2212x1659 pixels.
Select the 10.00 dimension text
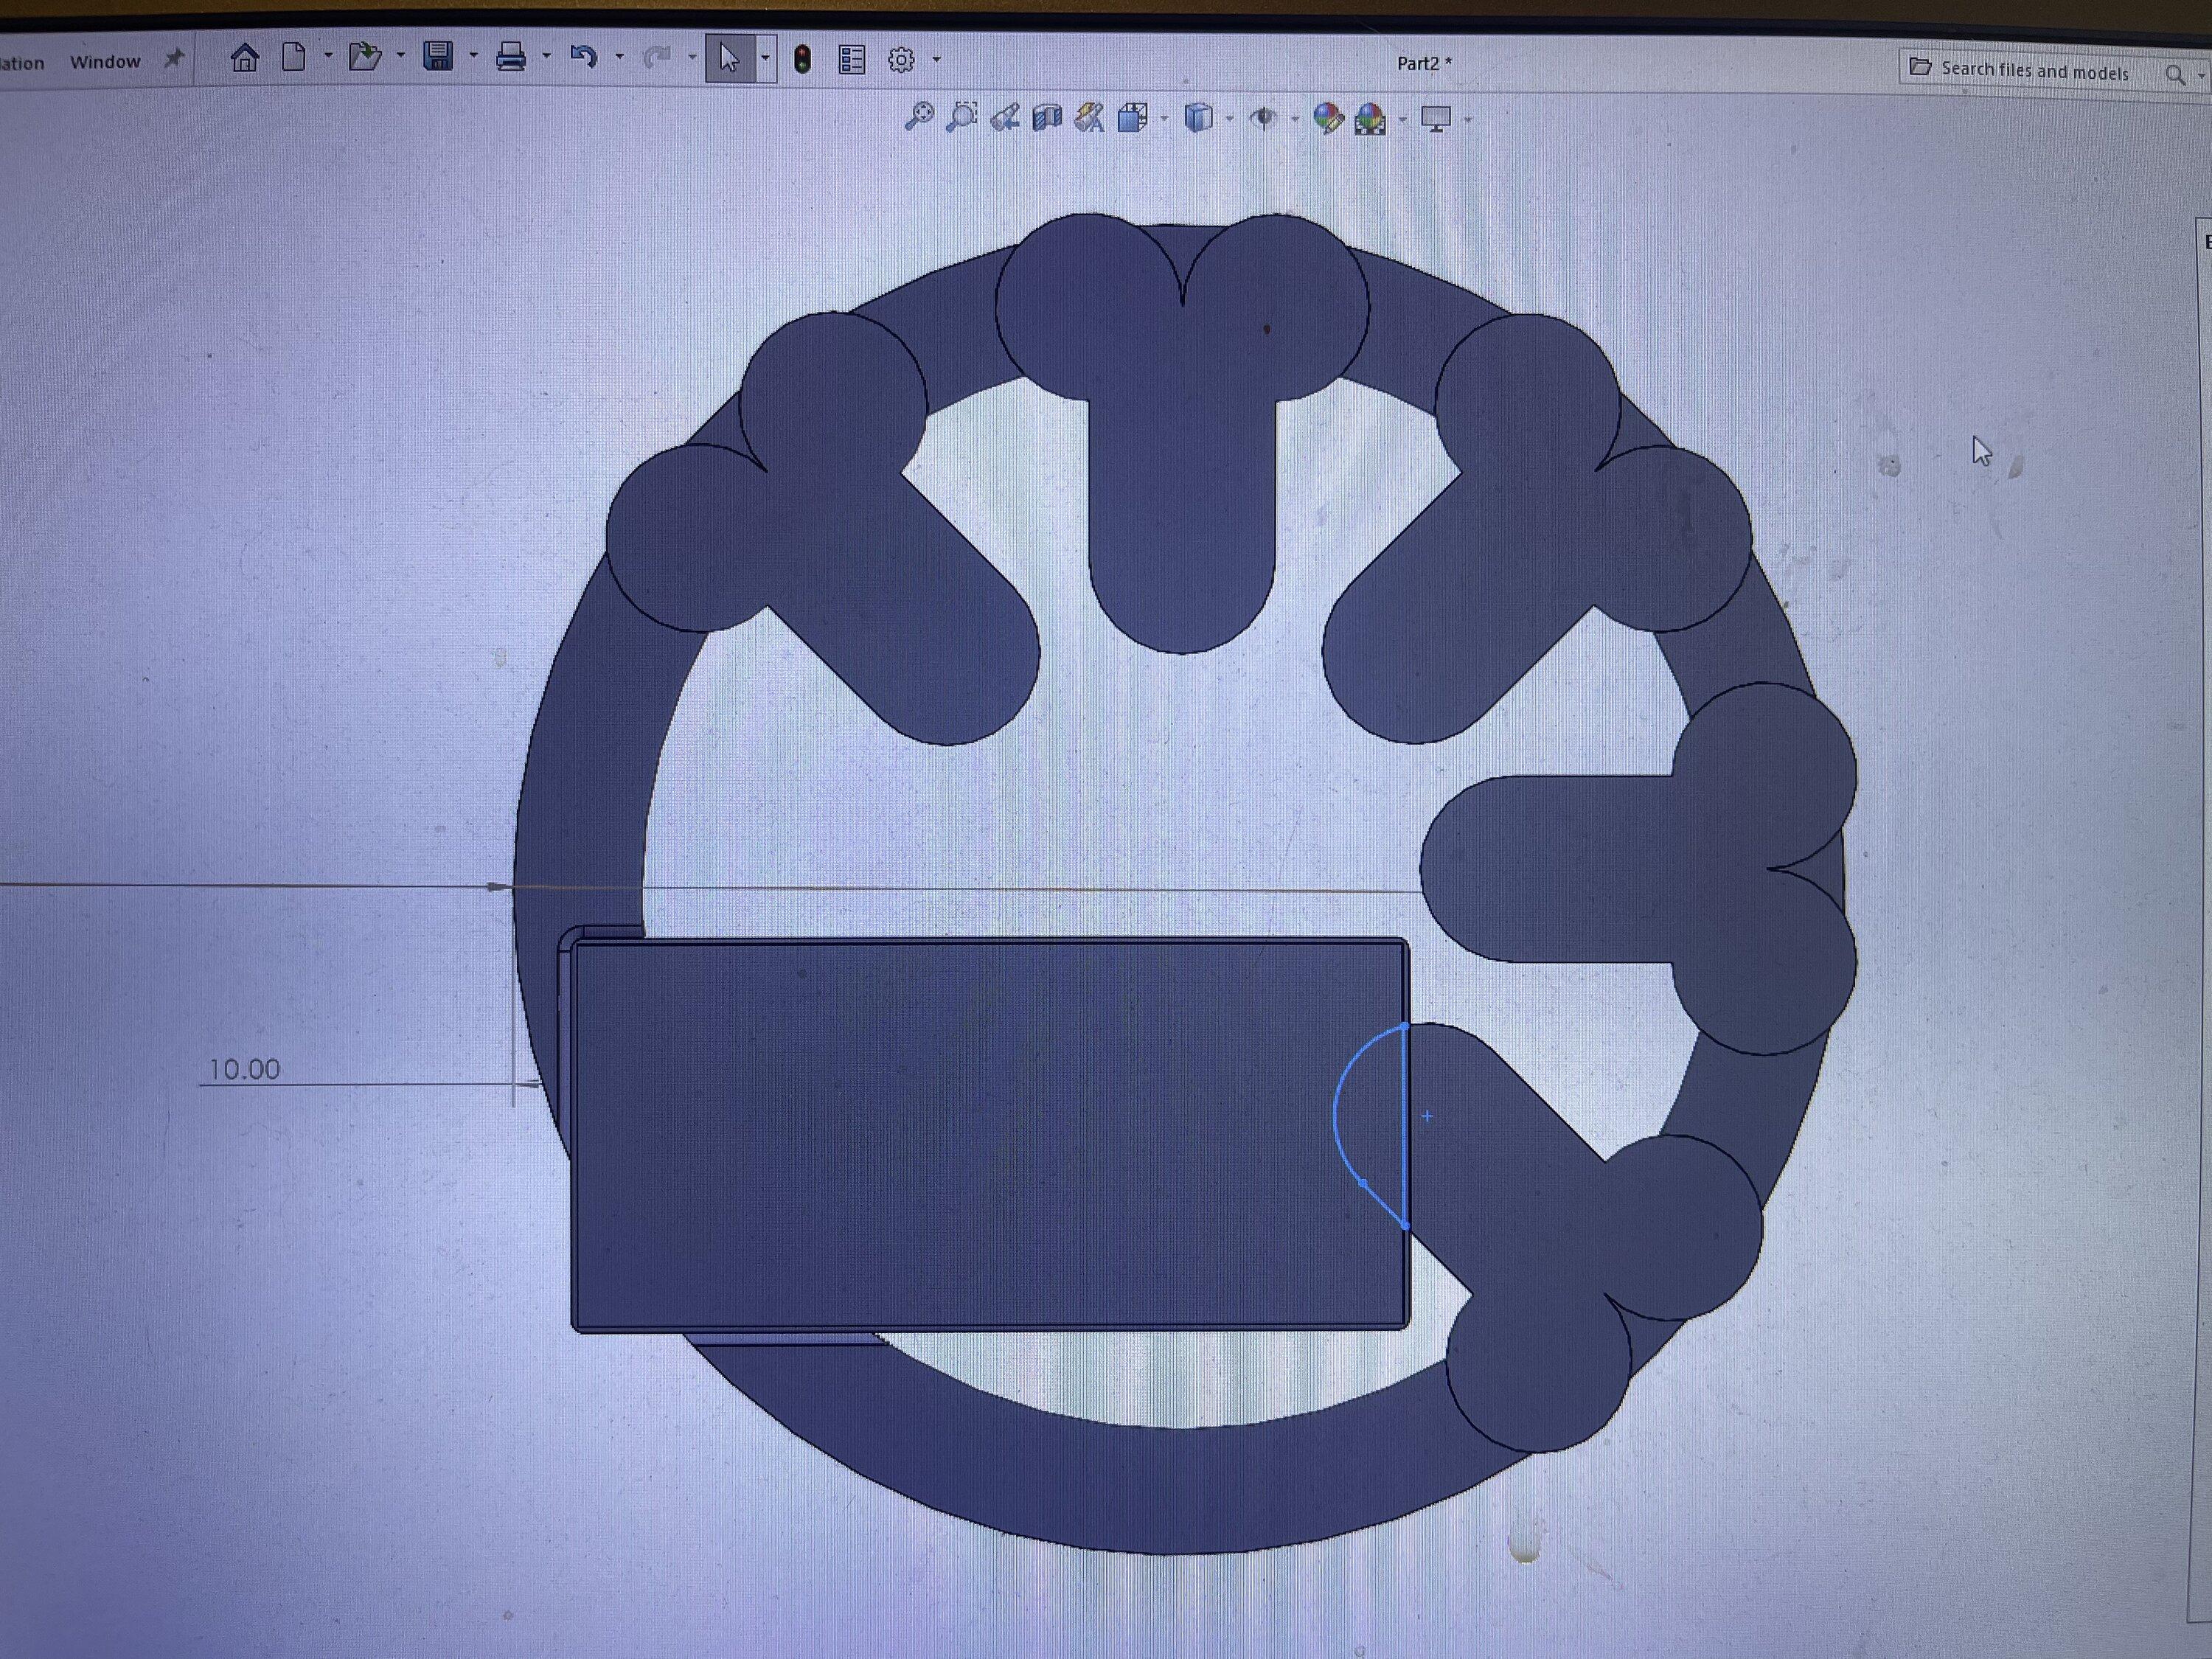[244, 1069]
